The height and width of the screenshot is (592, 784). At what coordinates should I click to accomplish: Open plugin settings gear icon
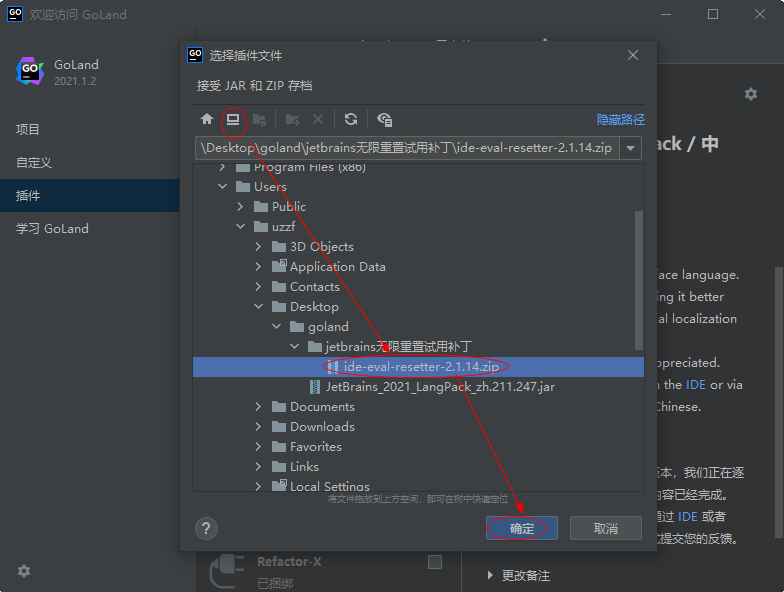tap(750, 94)
